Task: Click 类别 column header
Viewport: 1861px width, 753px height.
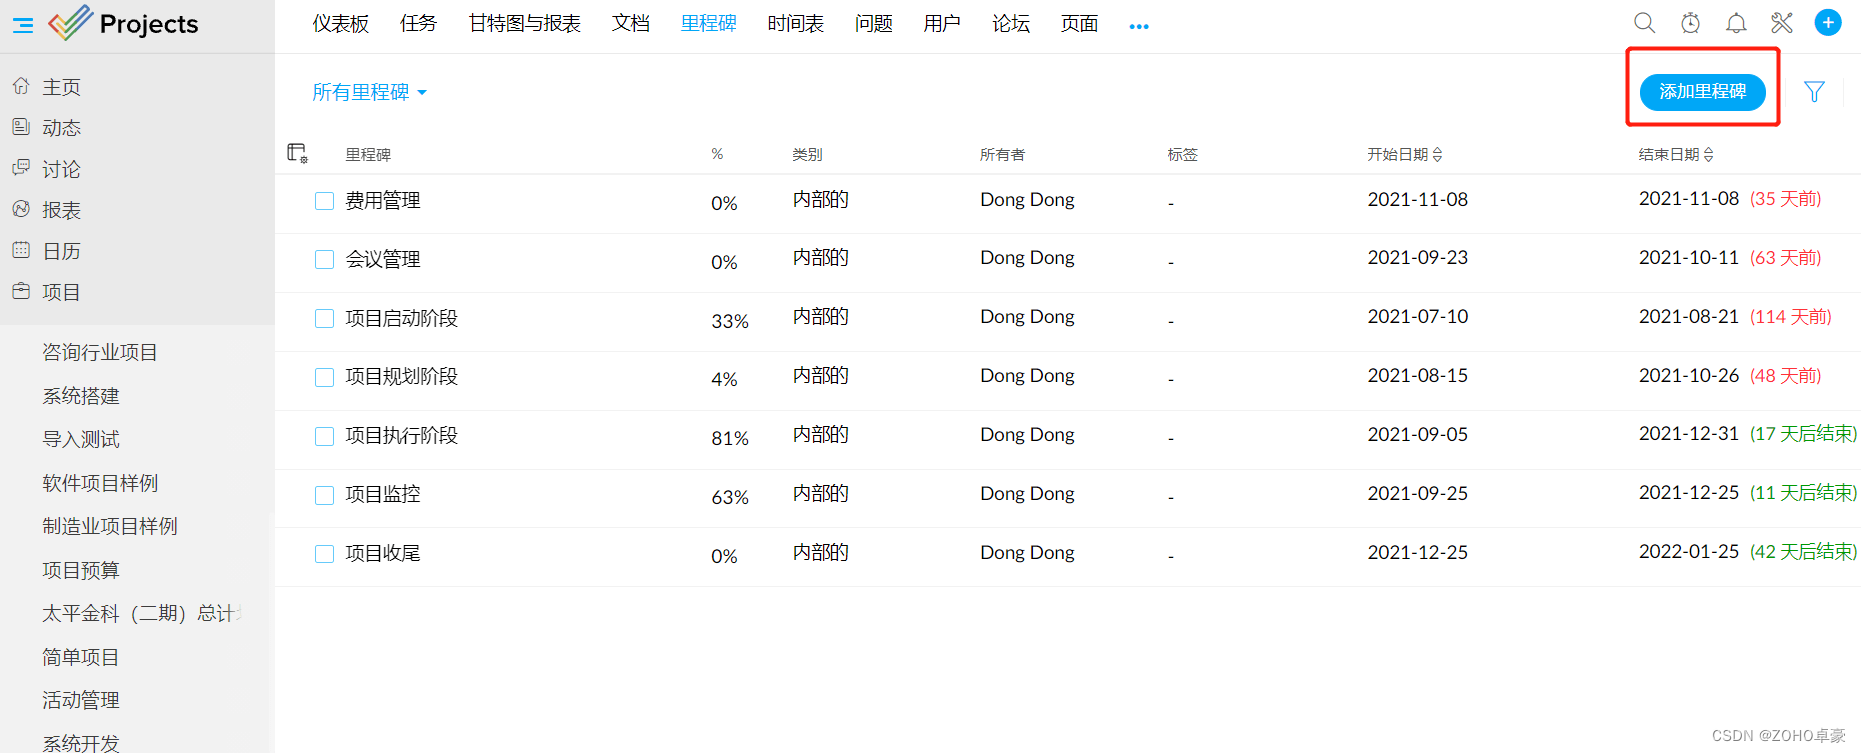Action: (807, 155)
